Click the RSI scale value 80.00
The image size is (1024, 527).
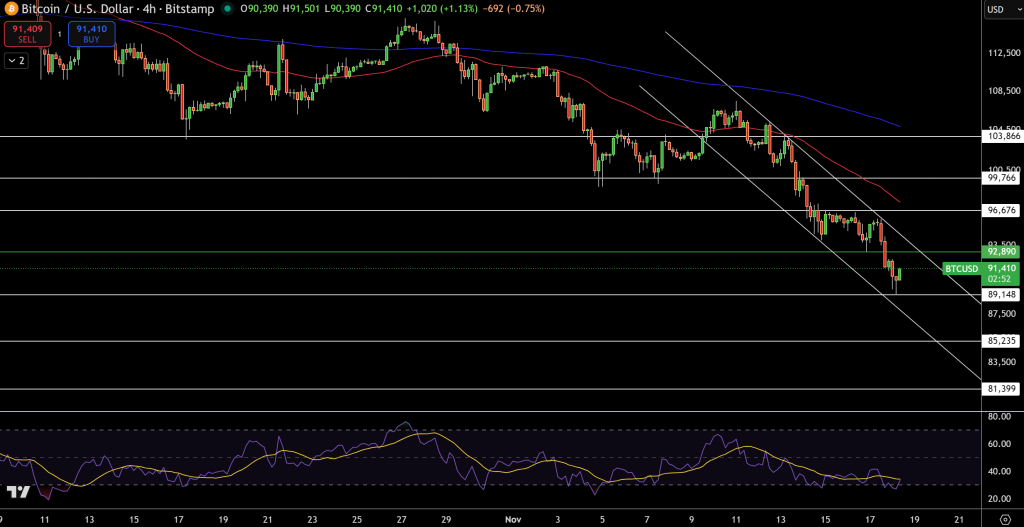point(1000,416)
